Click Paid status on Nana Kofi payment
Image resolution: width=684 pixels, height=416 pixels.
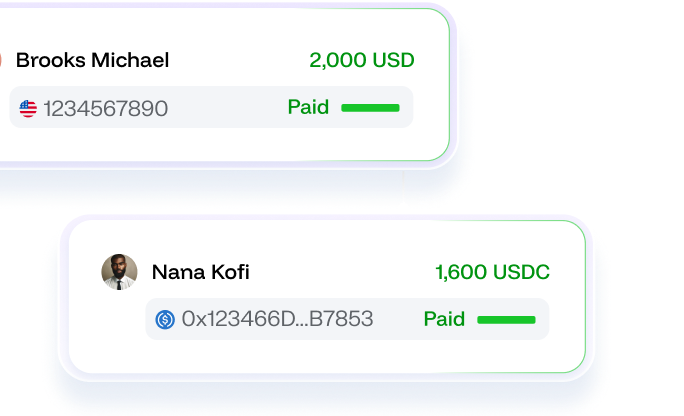click(444, 319)
